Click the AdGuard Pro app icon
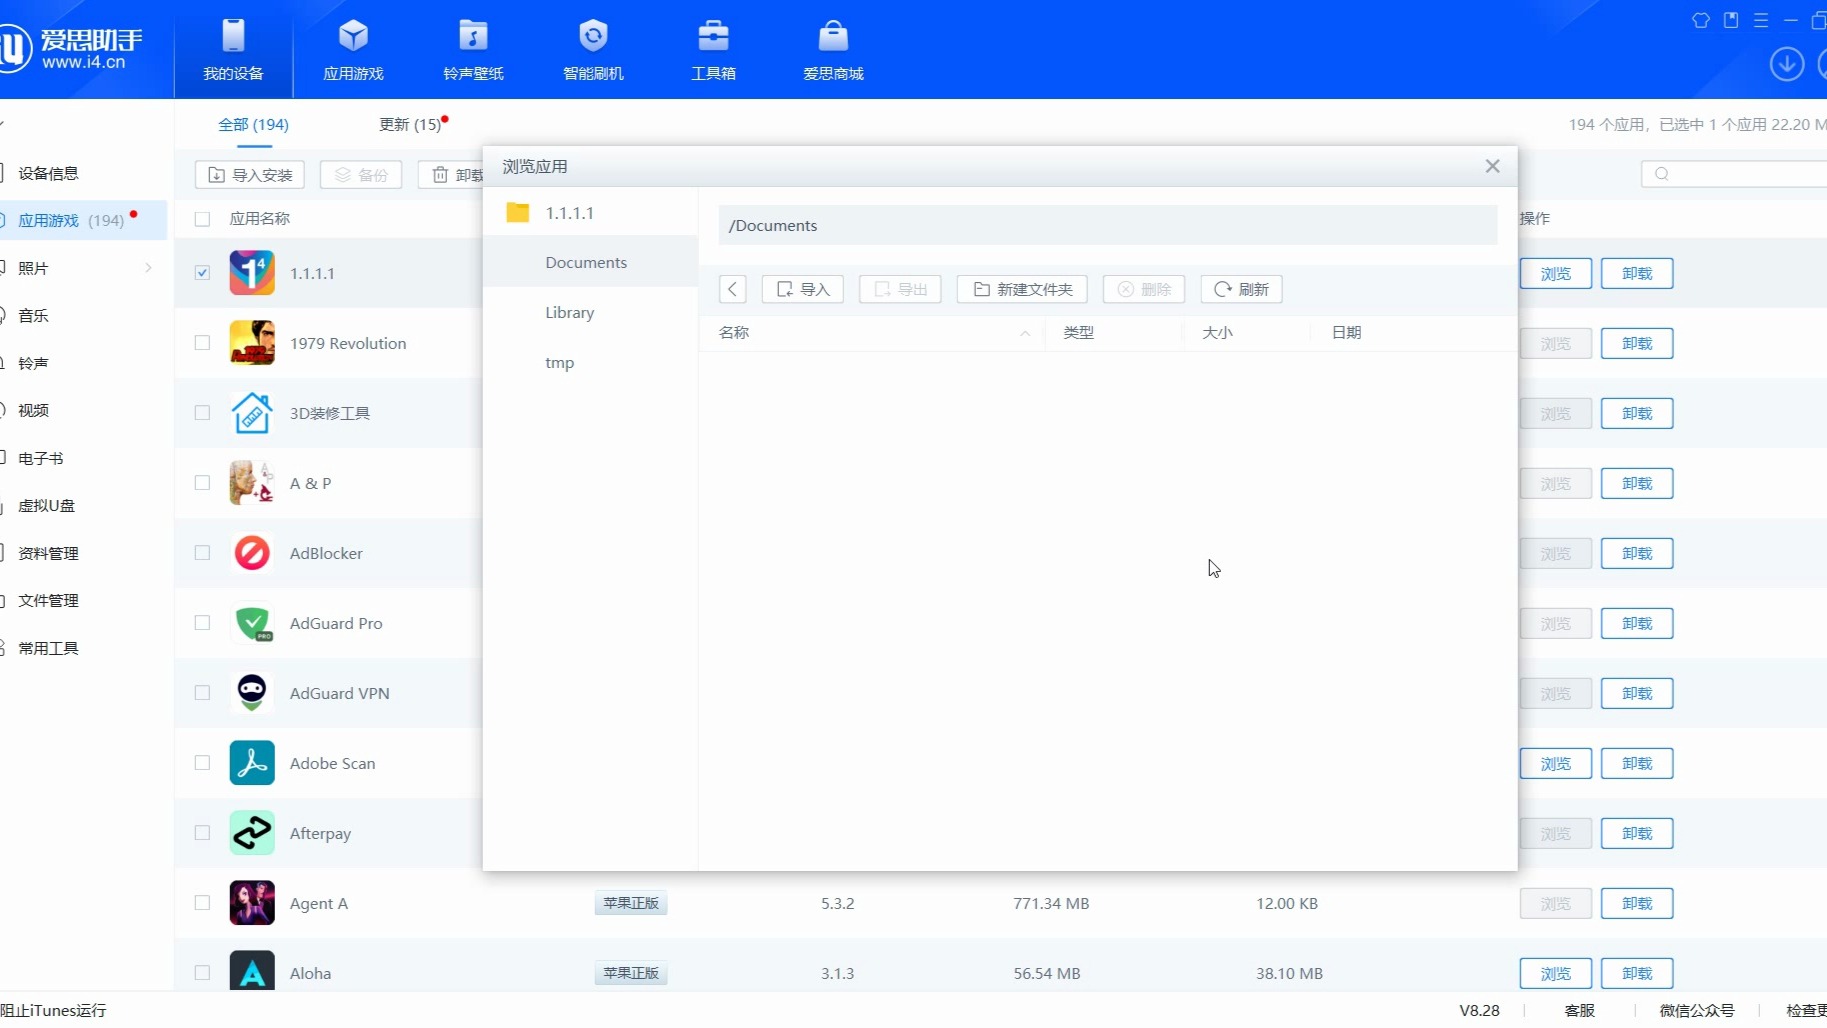 (x=252, y=623)
